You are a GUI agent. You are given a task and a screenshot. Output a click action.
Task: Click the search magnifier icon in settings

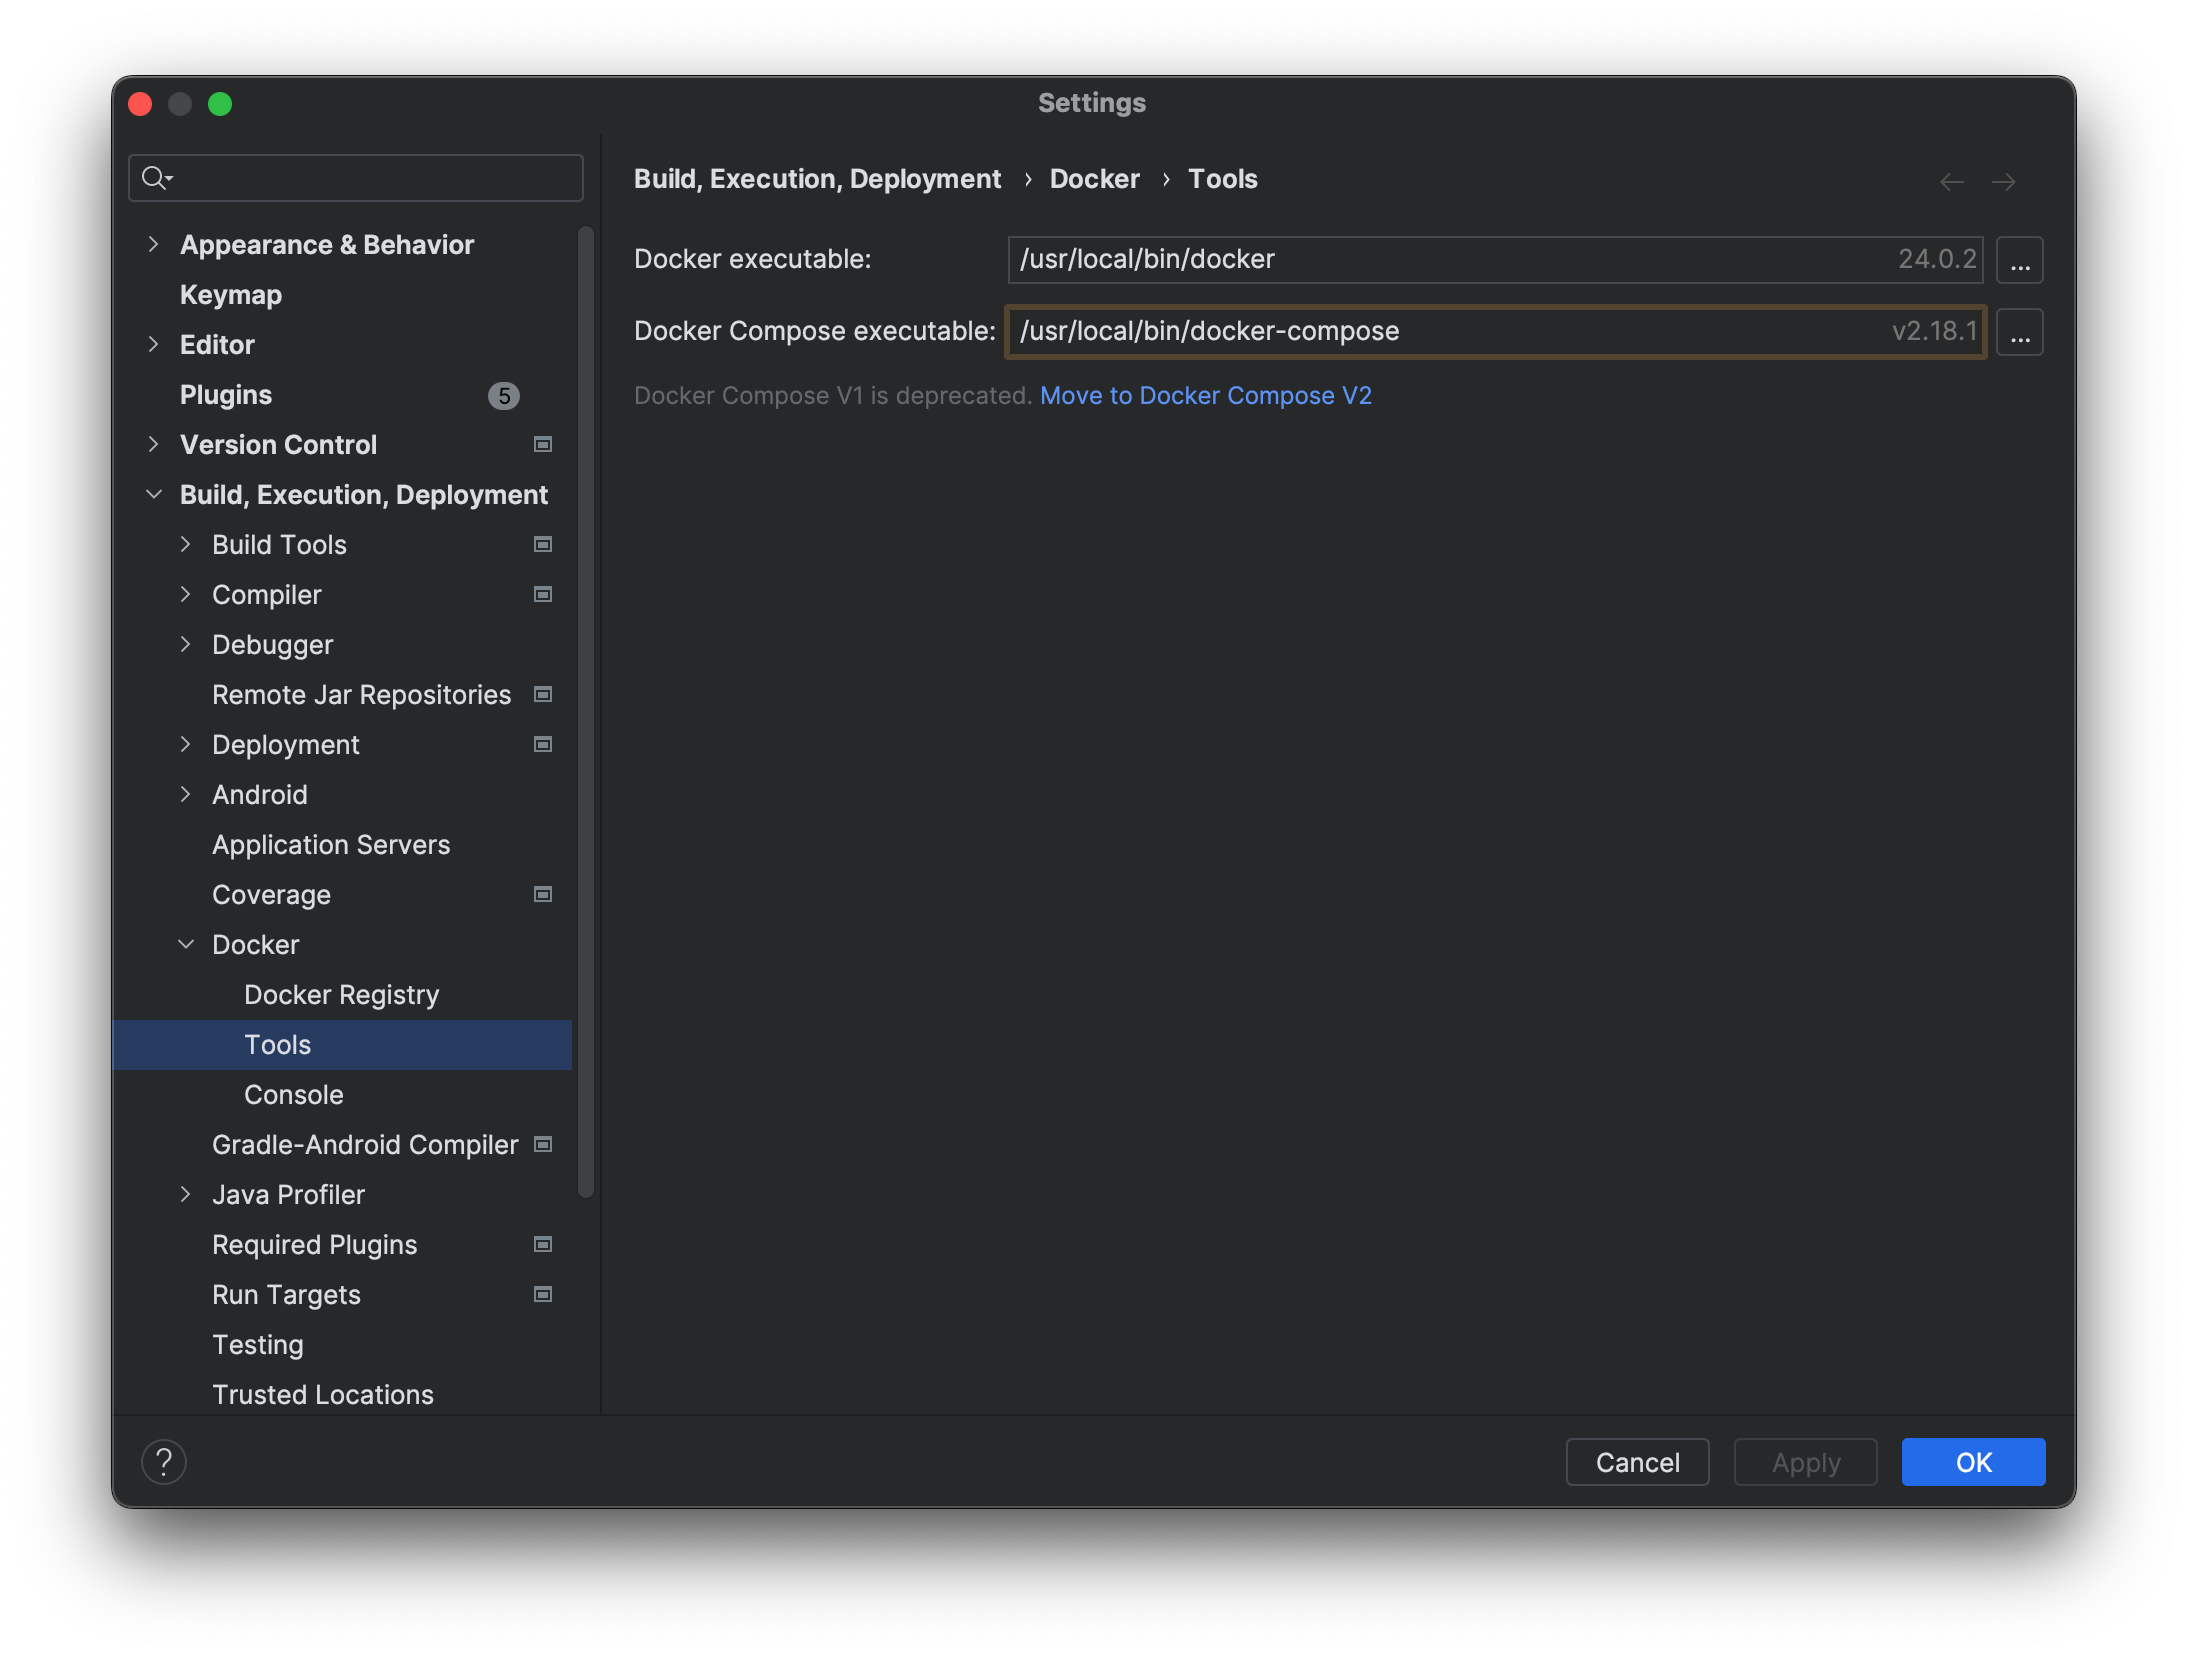[x=157, y=178]
